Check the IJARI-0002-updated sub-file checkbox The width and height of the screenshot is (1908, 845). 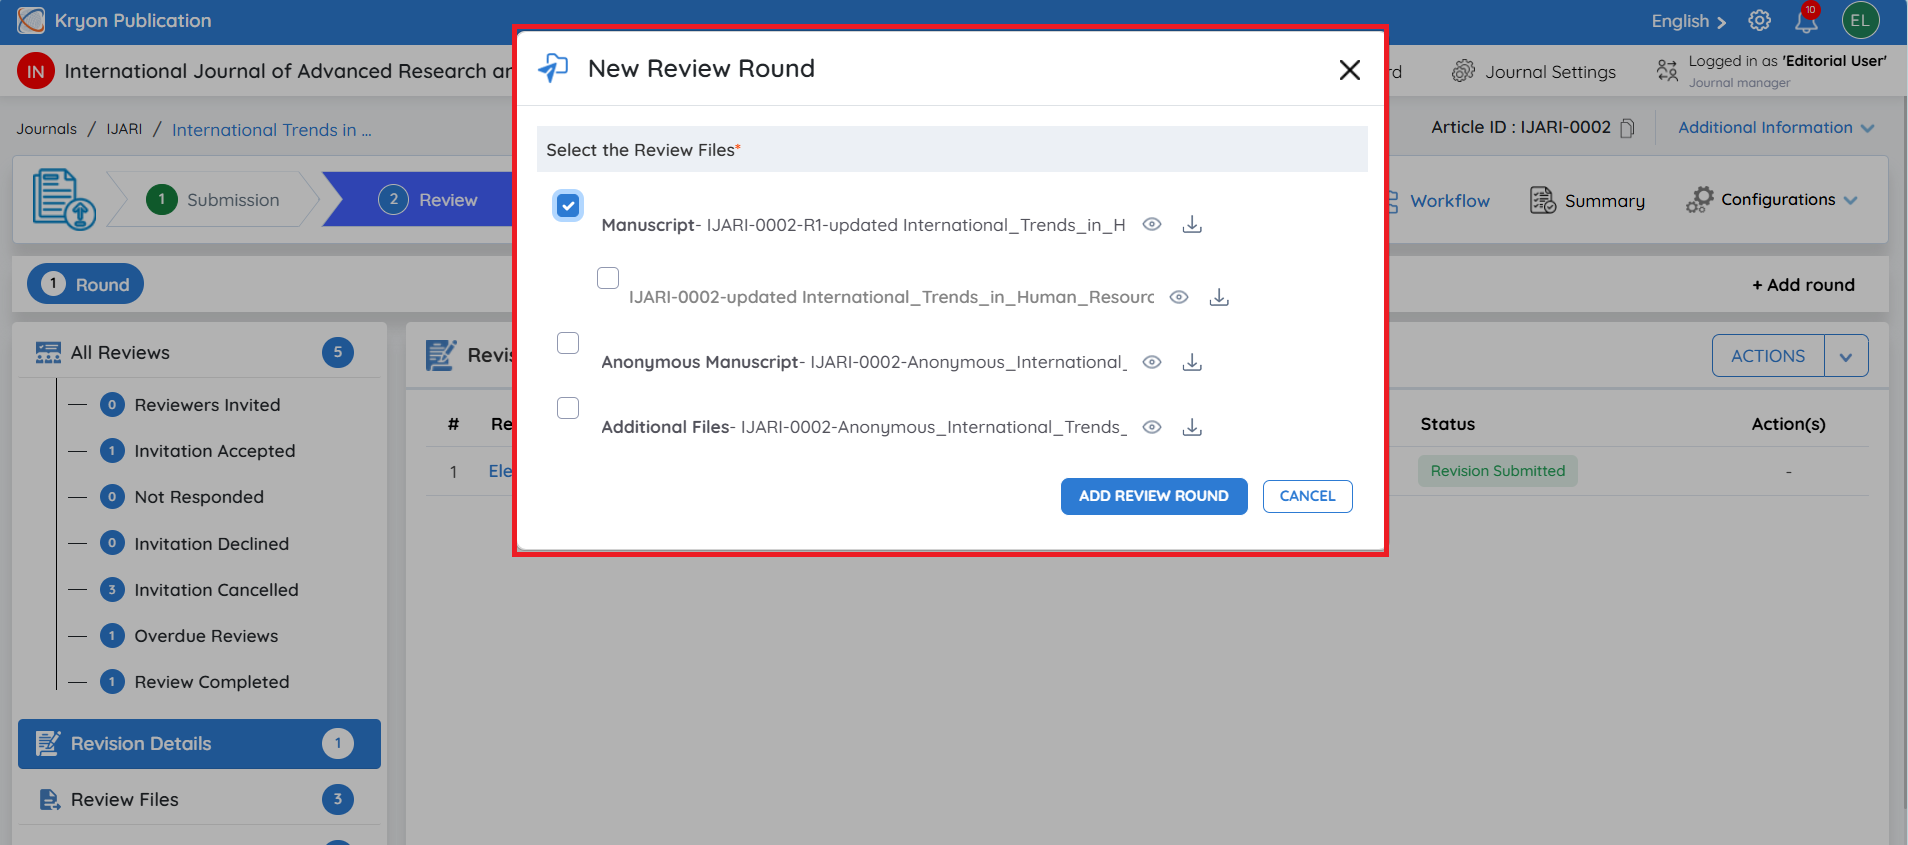608,278
